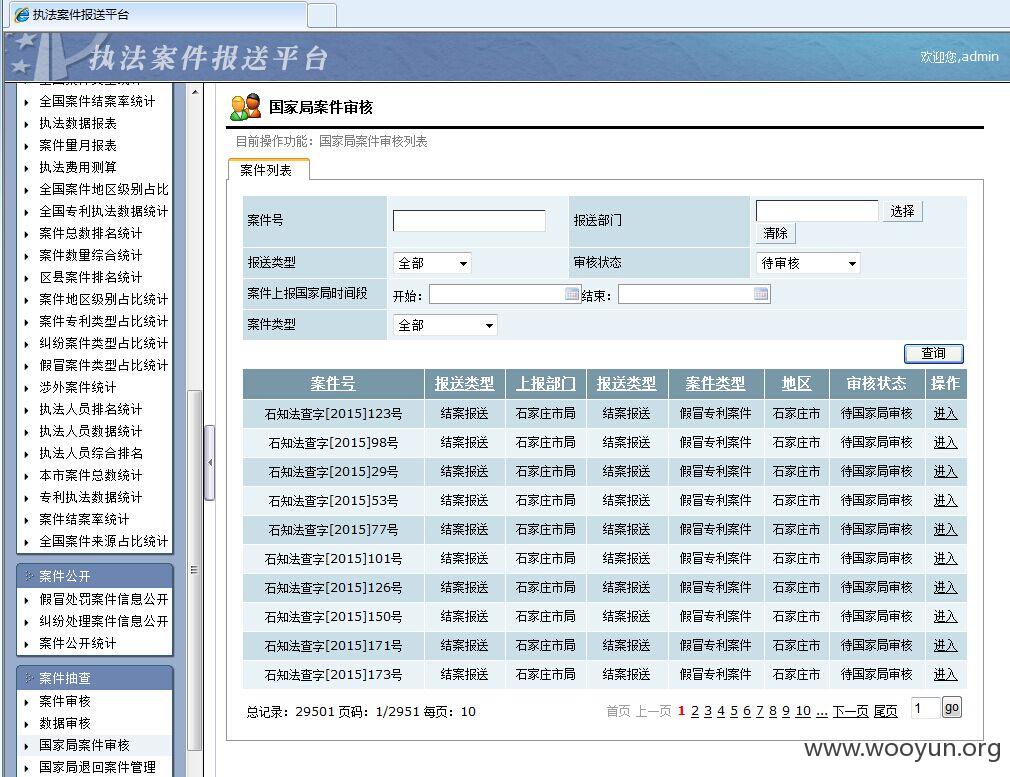Select the 执法案件报送平台 browser tab
The height and width of the screenshot is (777, 1010).
coord(158,14)
